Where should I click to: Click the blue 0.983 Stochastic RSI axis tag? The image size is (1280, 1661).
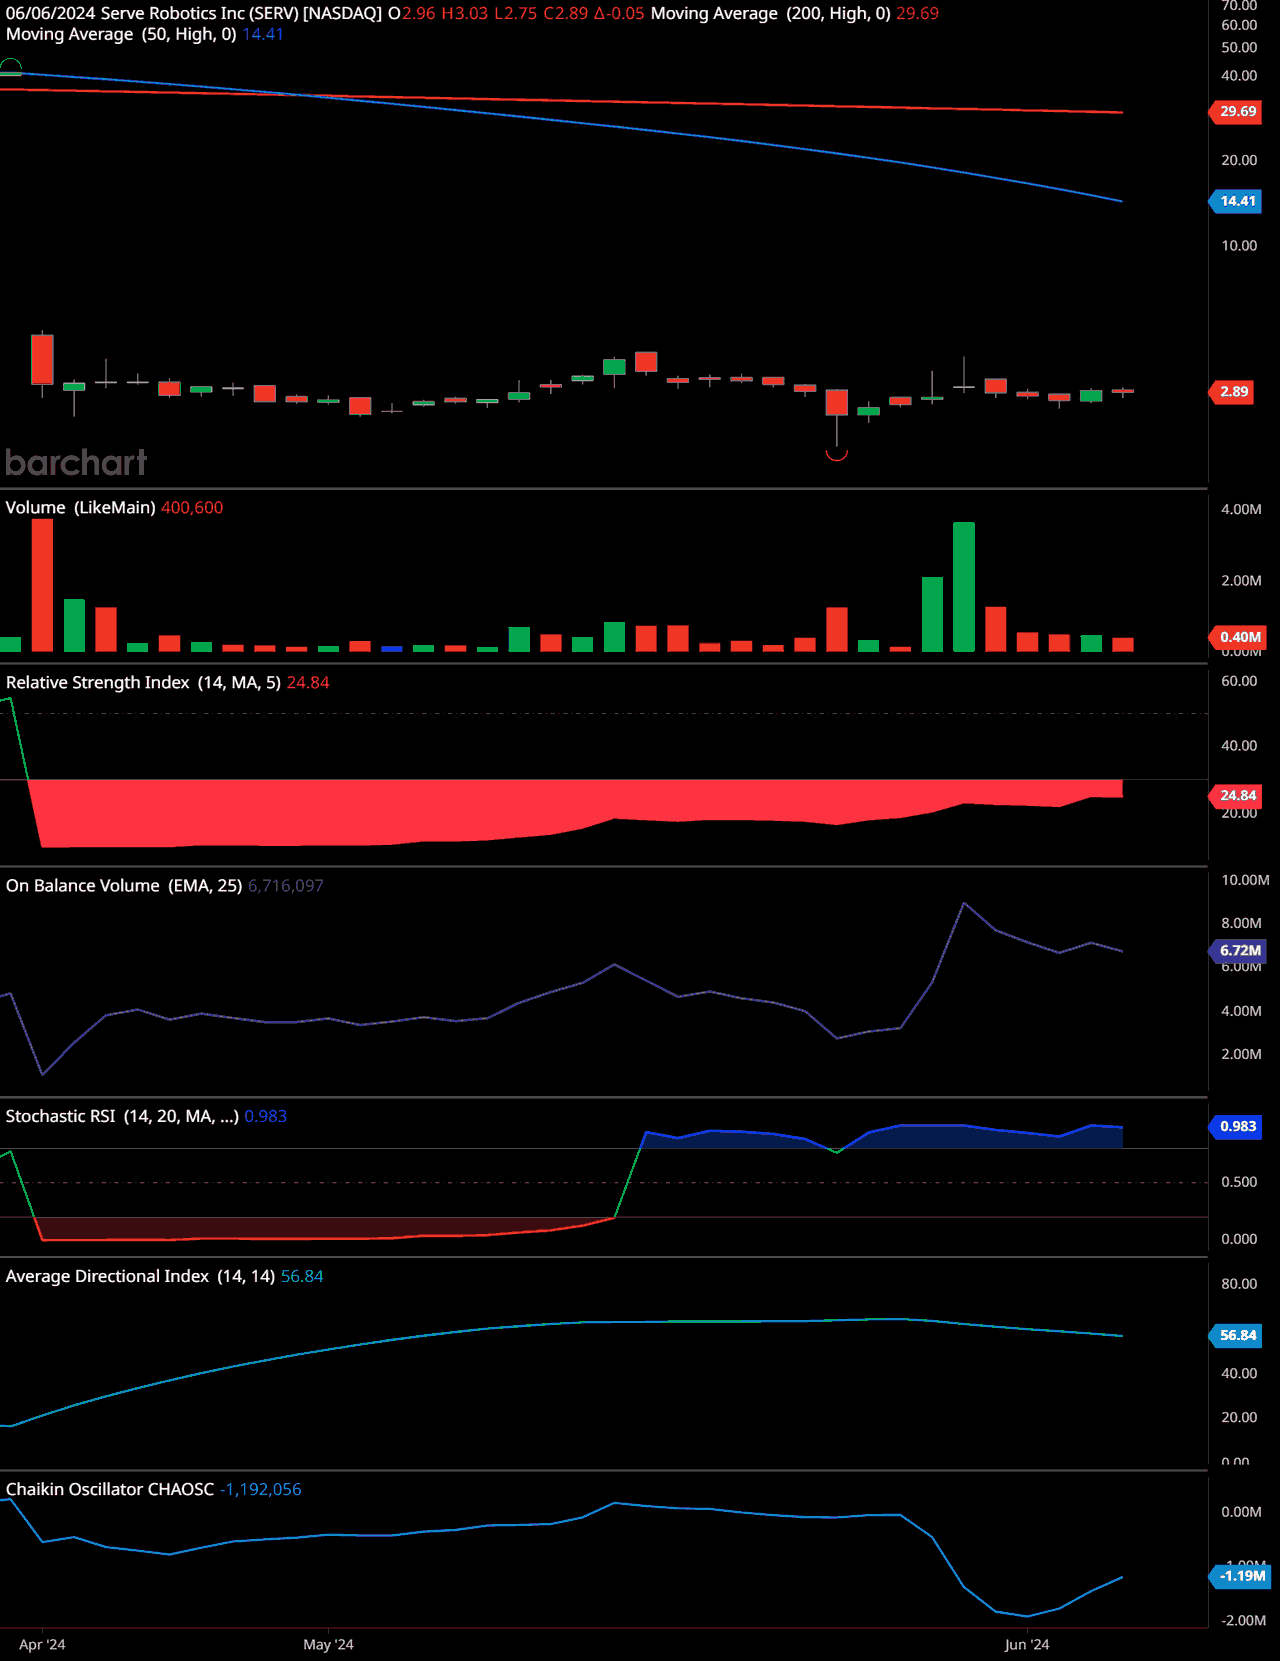click(1237, 1127)
